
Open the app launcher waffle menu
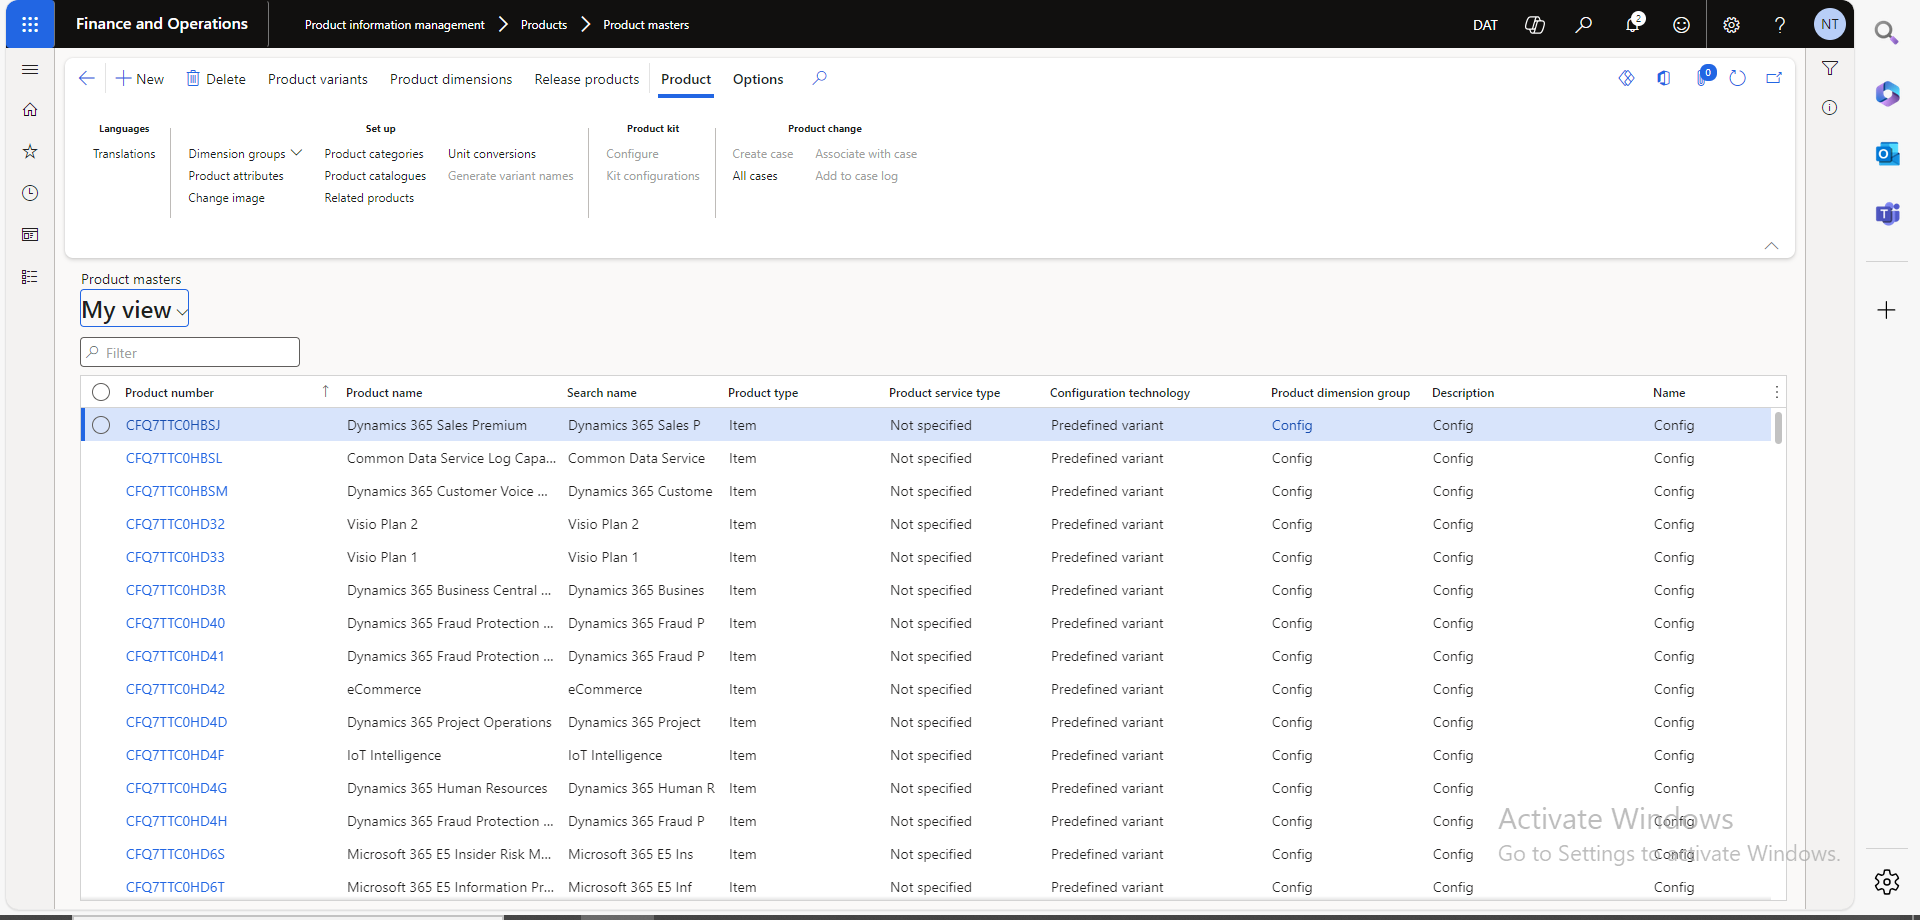coord(30,24)
